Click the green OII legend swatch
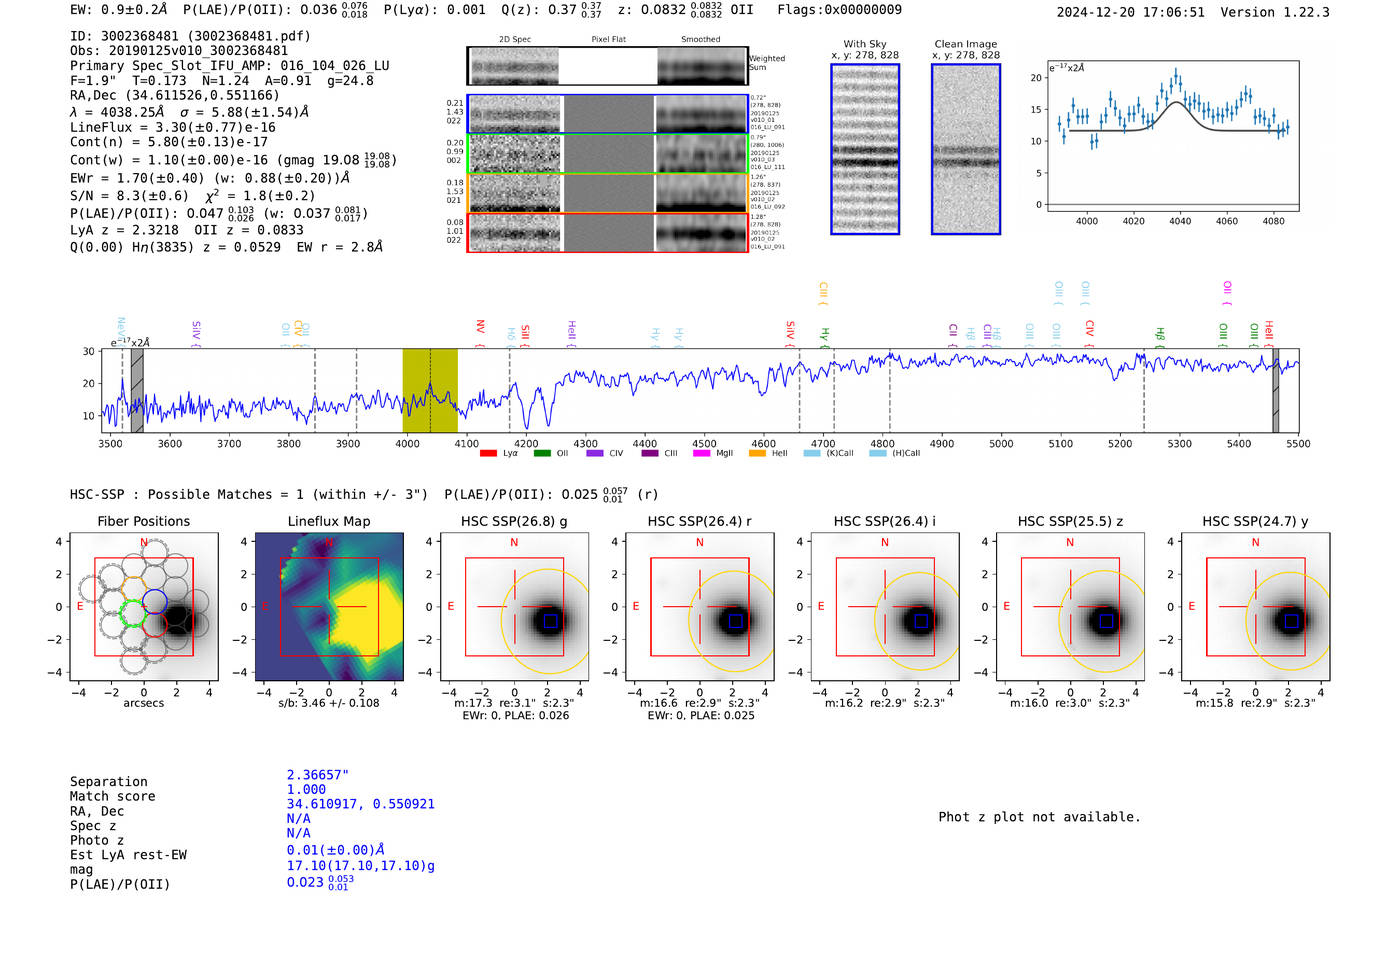The width and height of the screenshot is (1400, 953). click(542, 453)
